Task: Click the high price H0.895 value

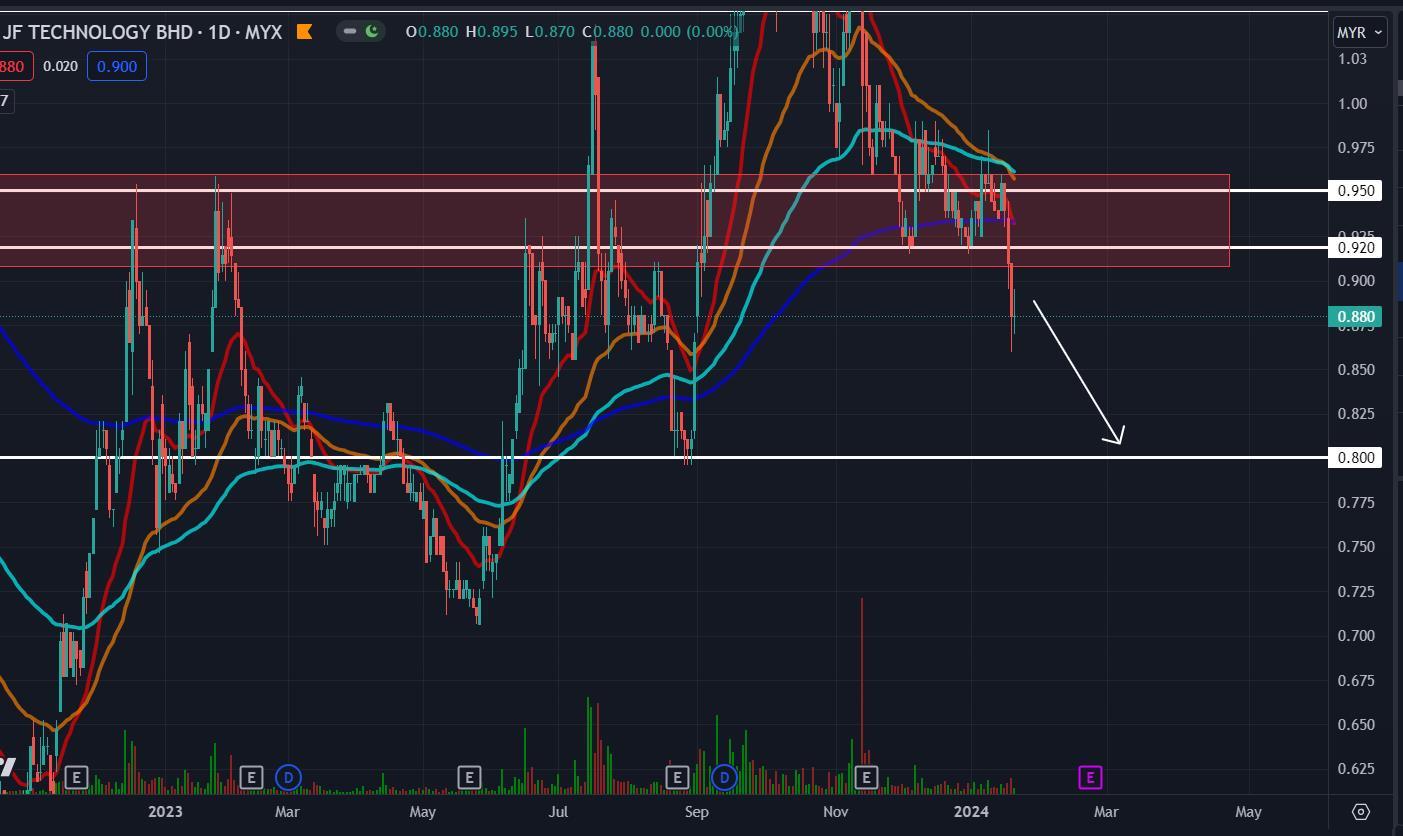Action: [490, 32]
